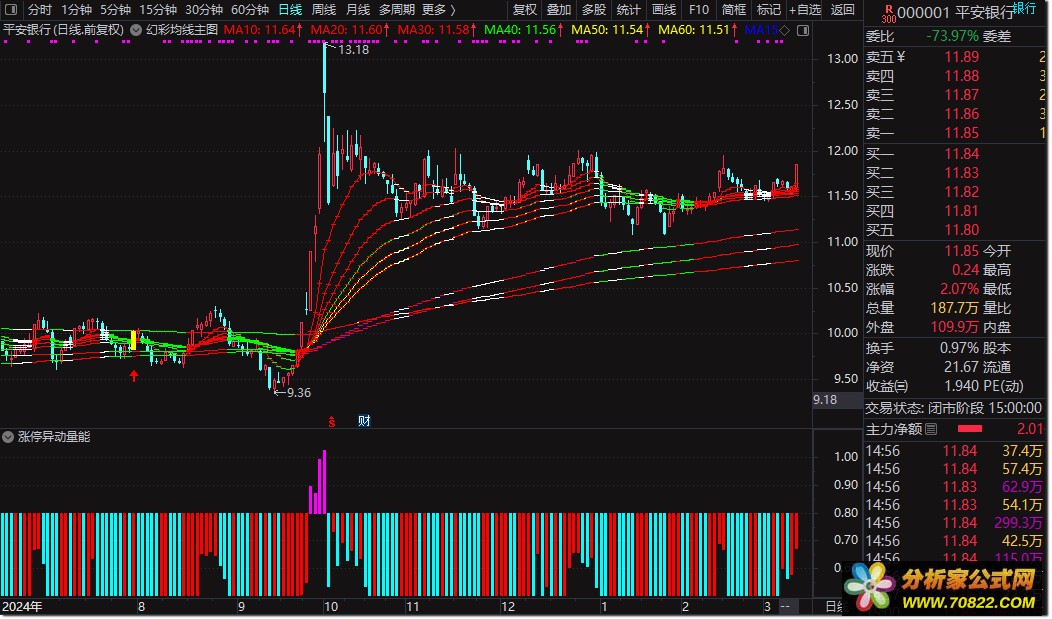
Task: Switch to 分时 intraday view
Action: tap(40, 9)
